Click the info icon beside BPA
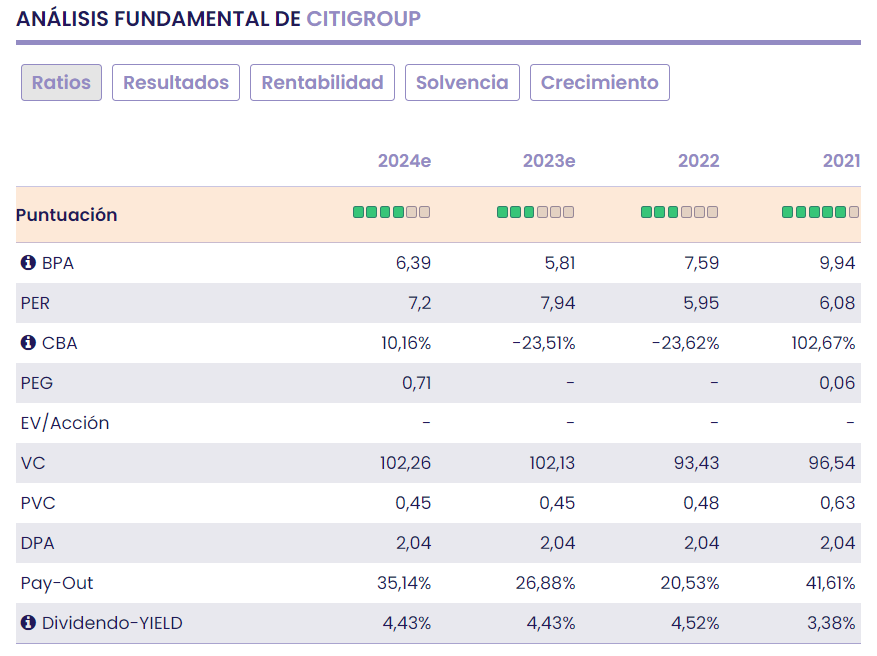 [28, 264]
